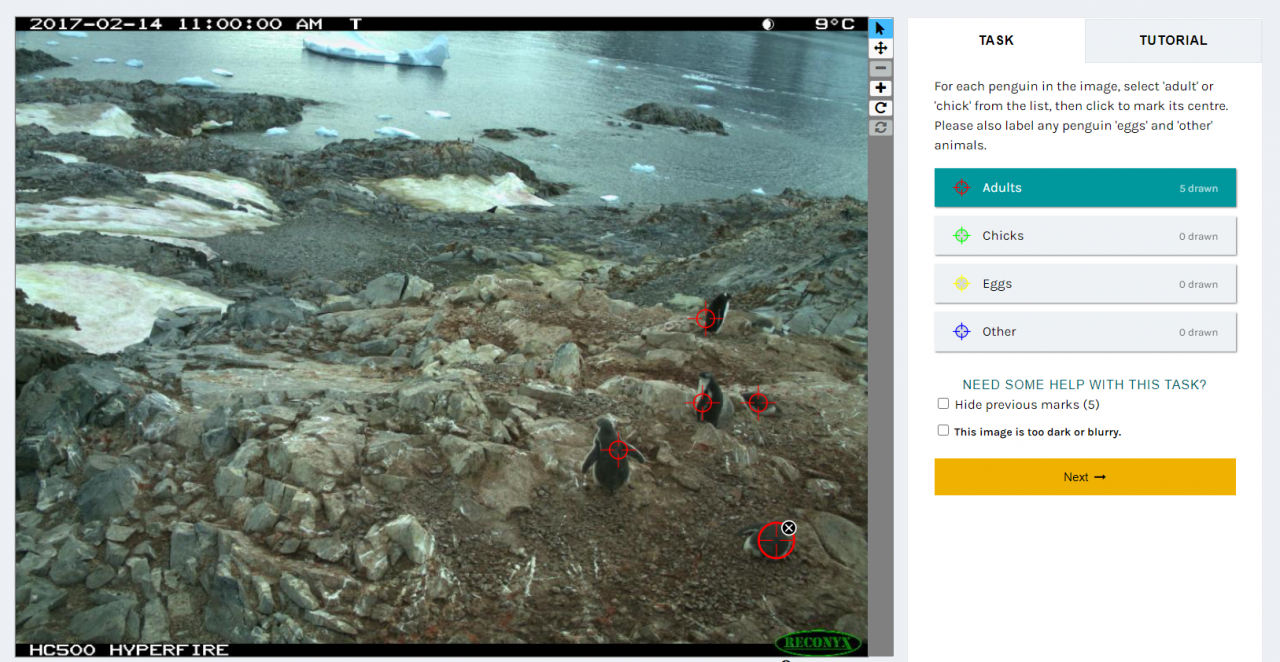The image size is (1280, 662).
Task: Switch to the TASK tab
Action: (x=996, y=40)
